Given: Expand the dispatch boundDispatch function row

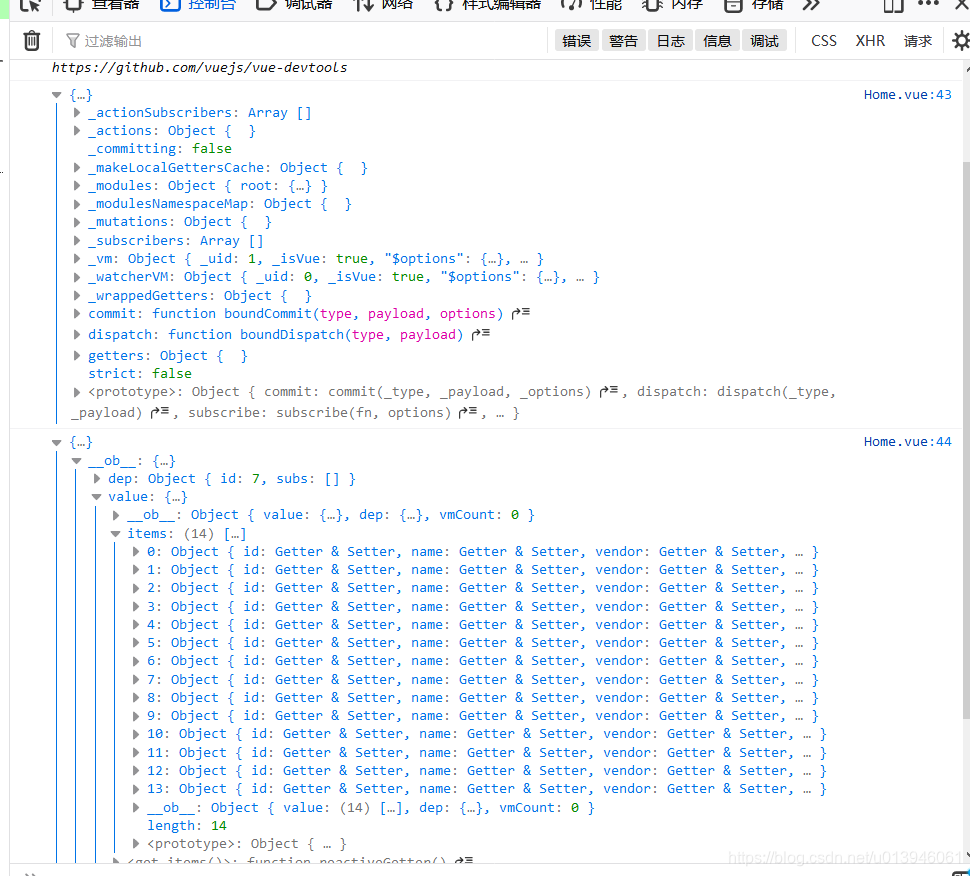Looking at the screenshot, I should 77,335.
